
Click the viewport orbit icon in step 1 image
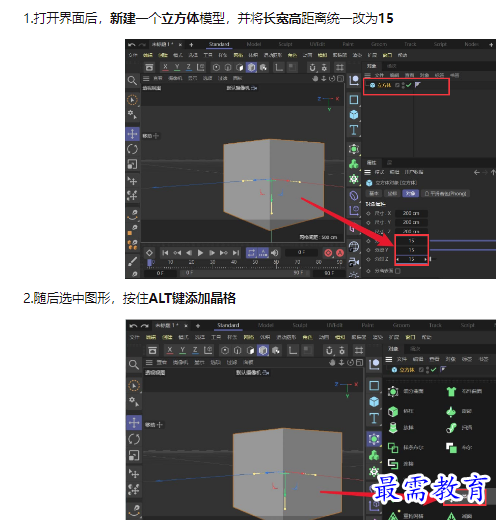332,79
